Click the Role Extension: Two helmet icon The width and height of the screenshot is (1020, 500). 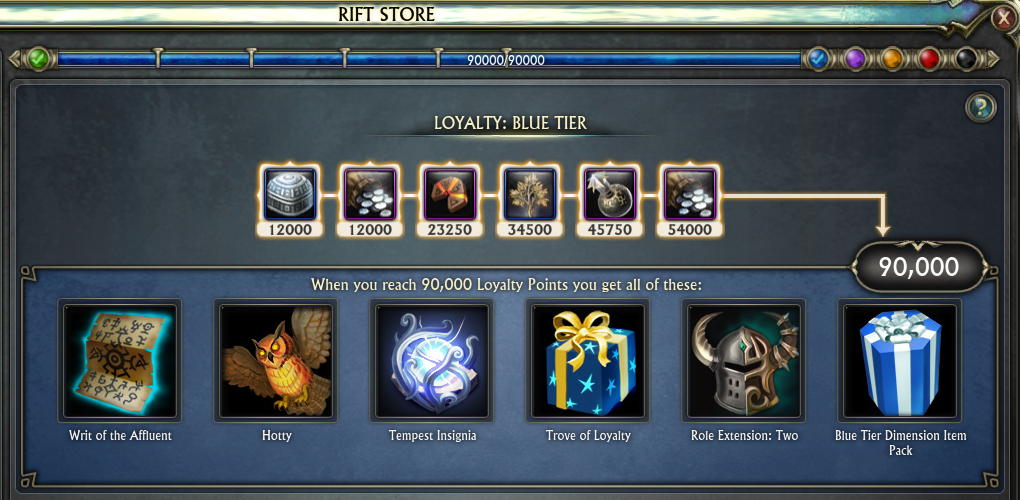744,360
